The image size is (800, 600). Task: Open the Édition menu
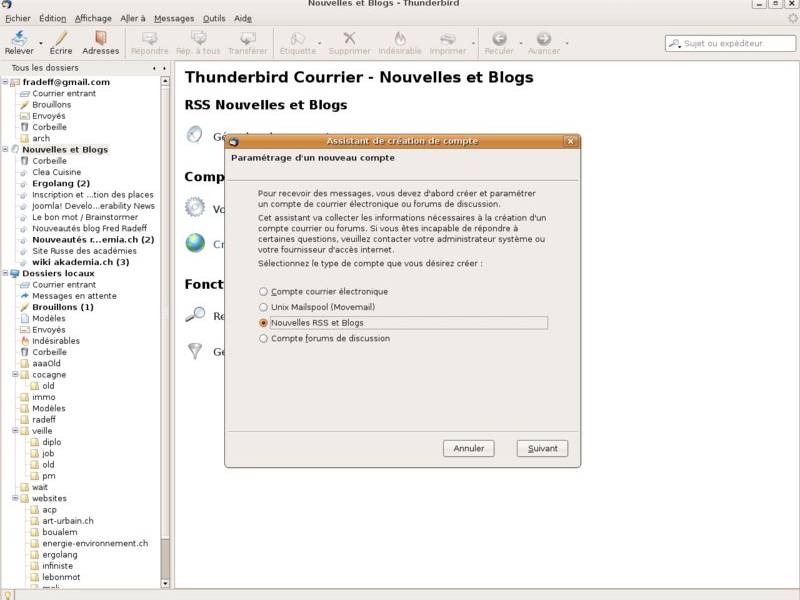pos(53,18)
